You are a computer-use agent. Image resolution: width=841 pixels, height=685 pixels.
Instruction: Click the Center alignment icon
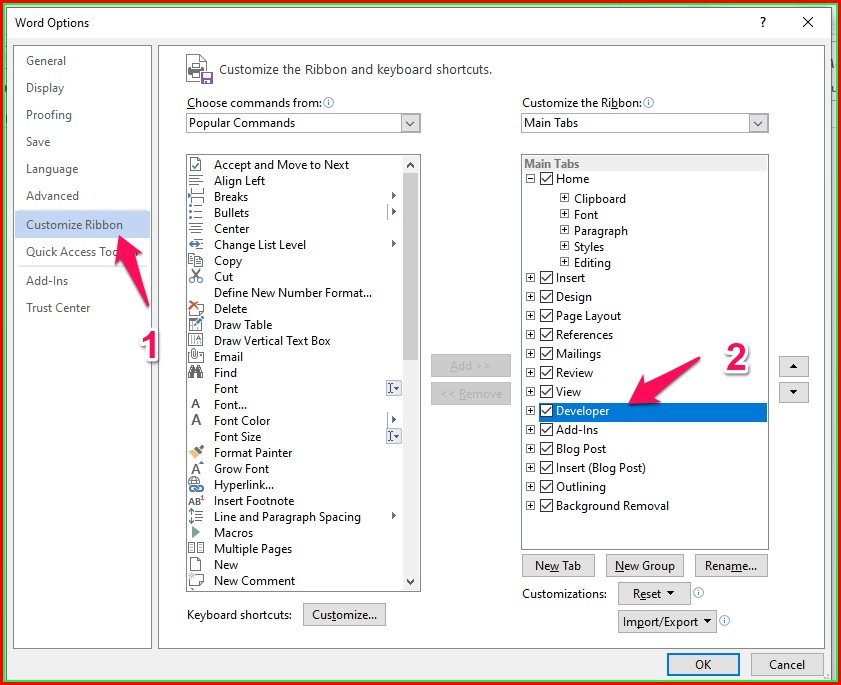point(196,229)
